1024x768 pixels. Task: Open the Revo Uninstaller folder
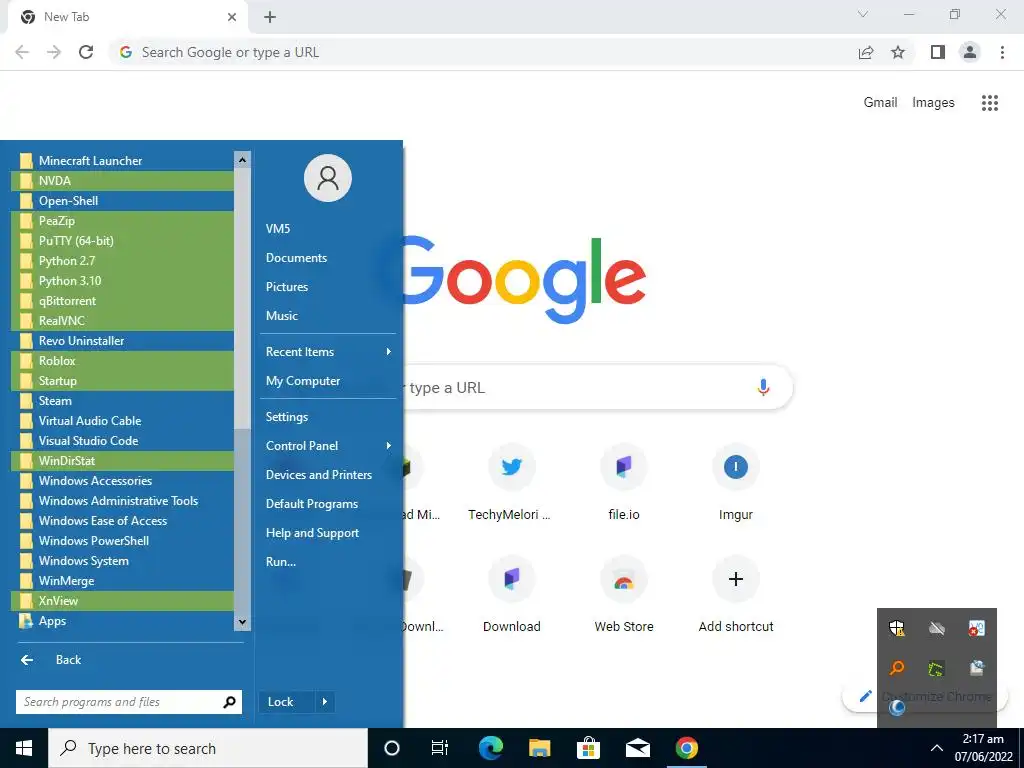click(122, 341)
